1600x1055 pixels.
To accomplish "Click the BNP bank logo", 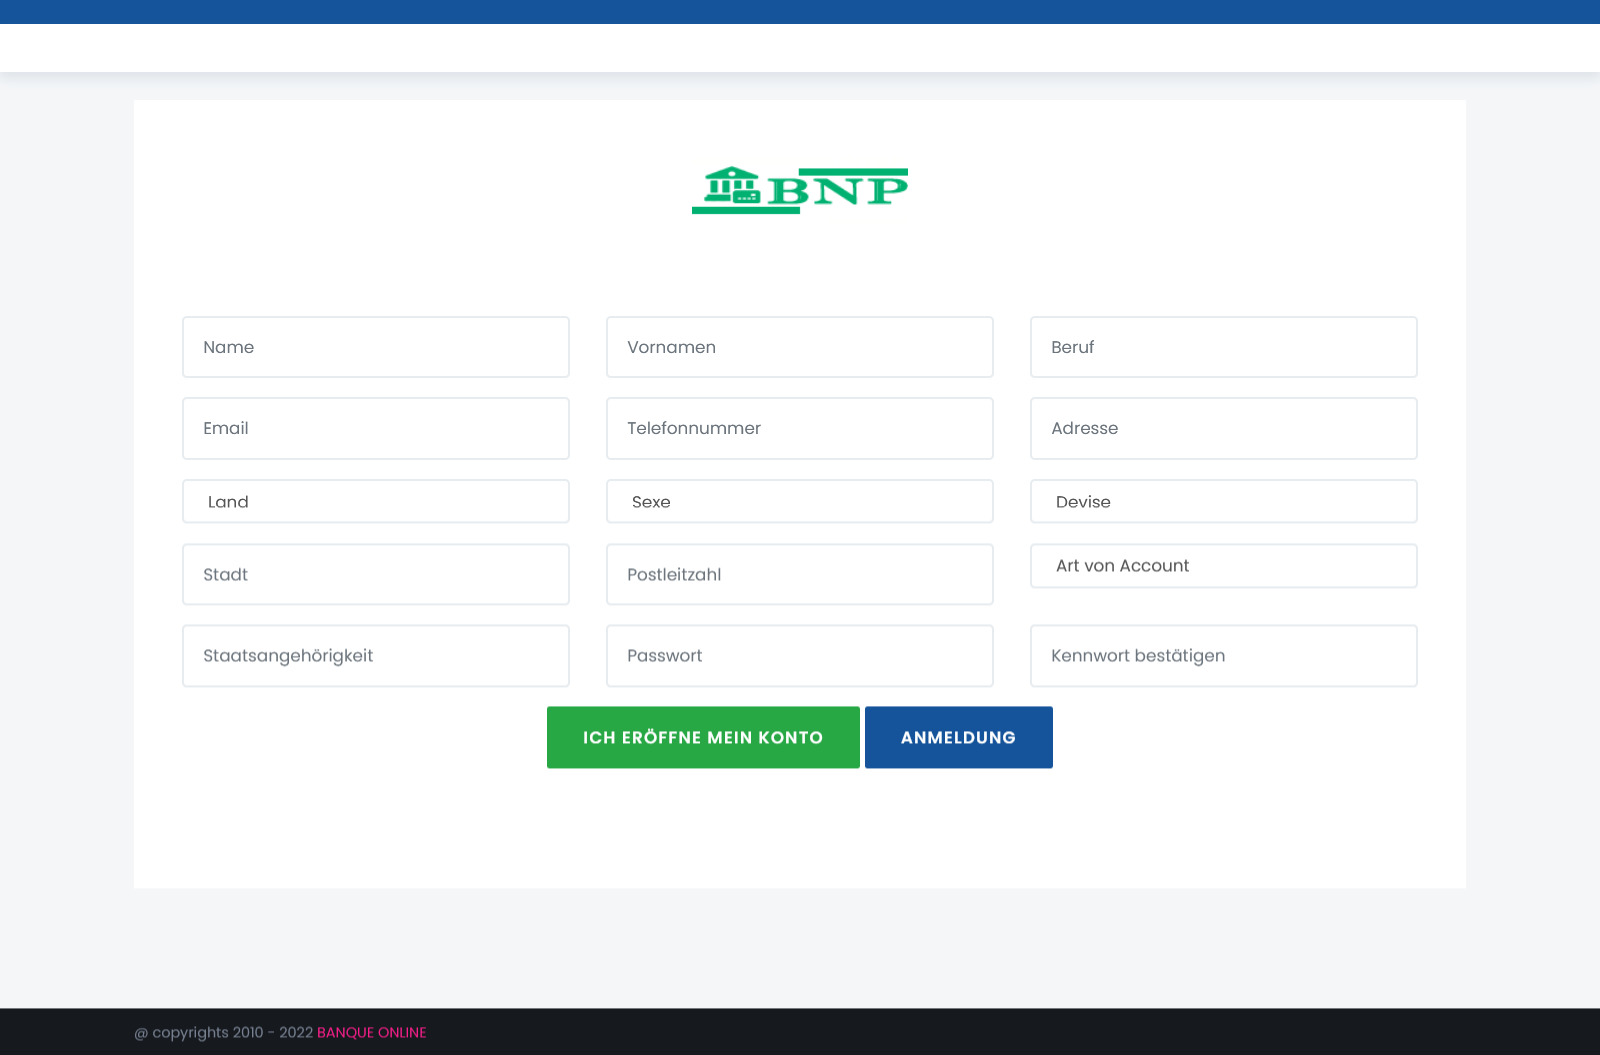I will click(800, 190).
